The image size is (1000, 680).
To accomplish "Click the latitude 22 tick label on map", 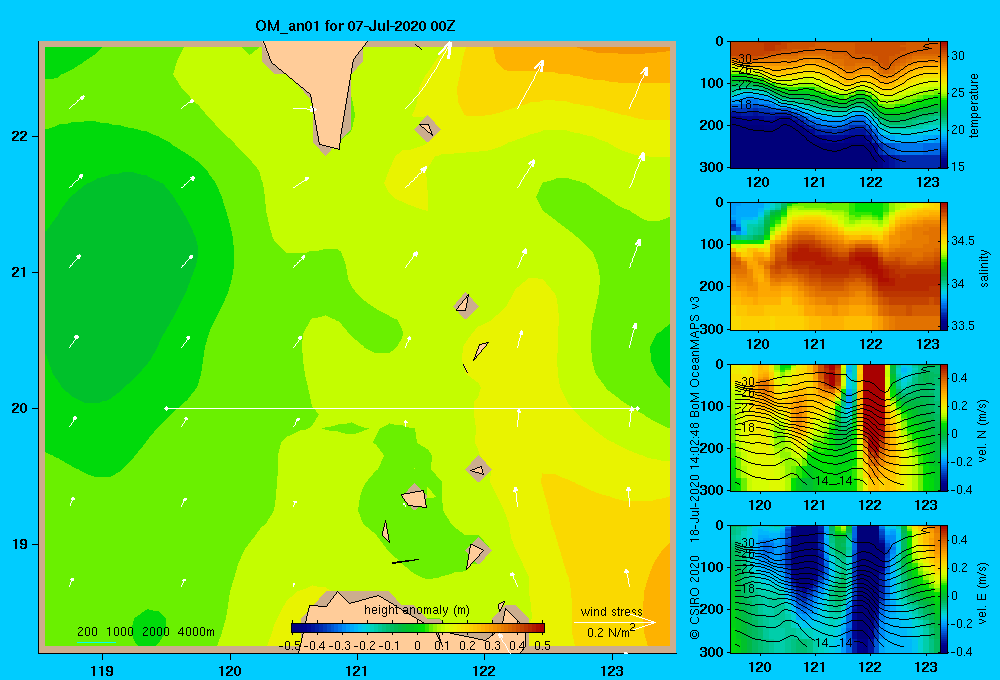I will [x=20, y=136].
